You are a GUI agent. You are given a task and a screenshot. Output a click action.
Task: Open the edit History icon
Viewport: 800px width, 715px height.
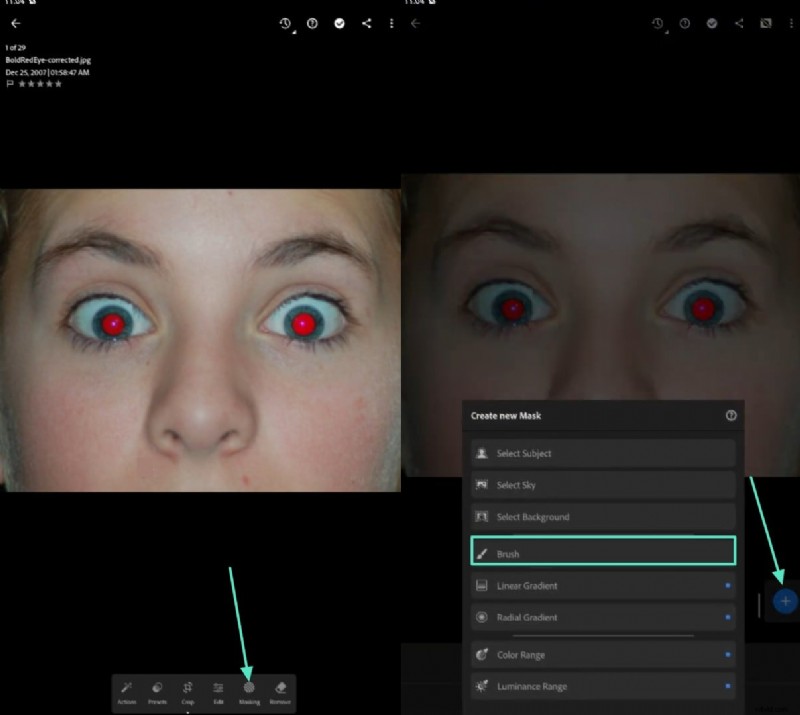[x=285, y=22]
